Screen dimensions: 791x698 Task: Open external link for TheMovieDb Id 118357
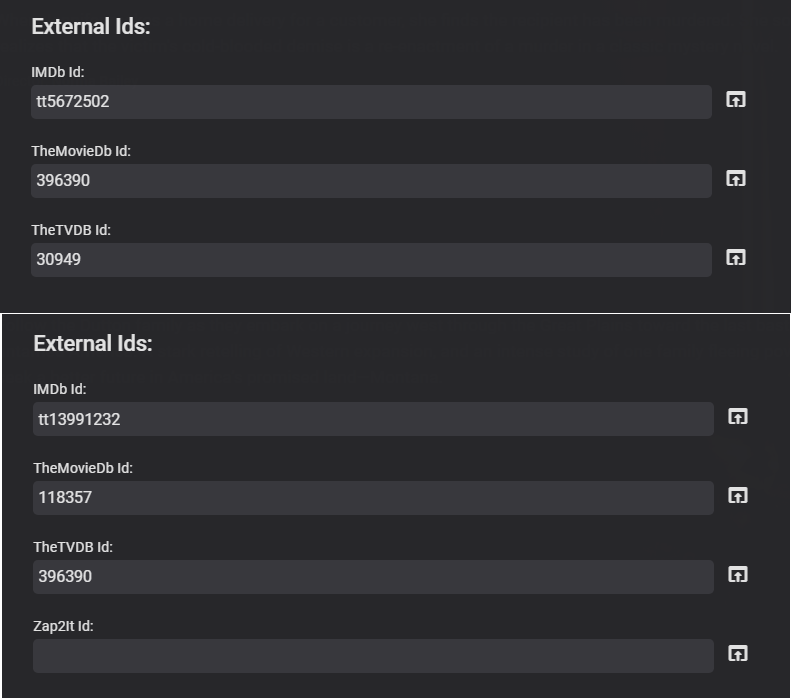[738, 496]
